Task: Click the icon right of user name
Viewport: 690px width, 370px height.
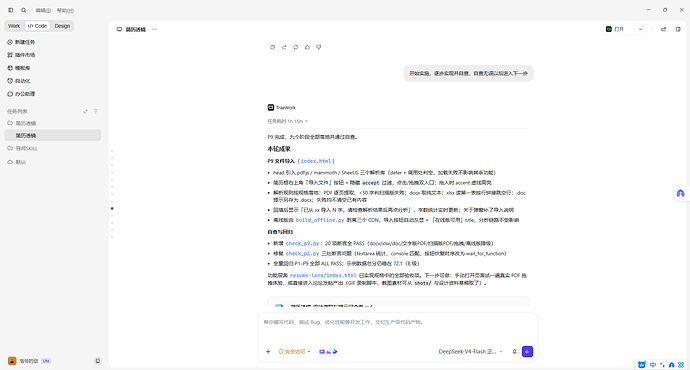Action: coord(98,361)
